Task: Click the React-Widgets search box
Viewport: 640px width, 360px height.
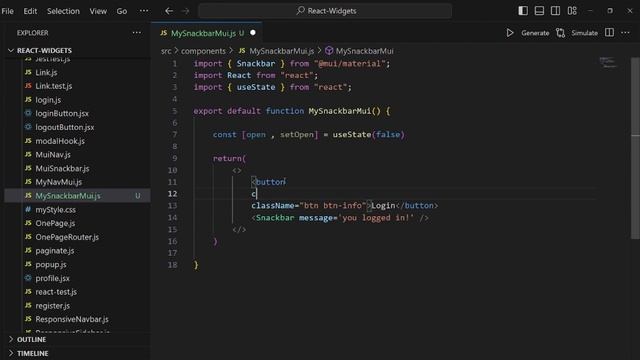Action: (x=325, y=11)
